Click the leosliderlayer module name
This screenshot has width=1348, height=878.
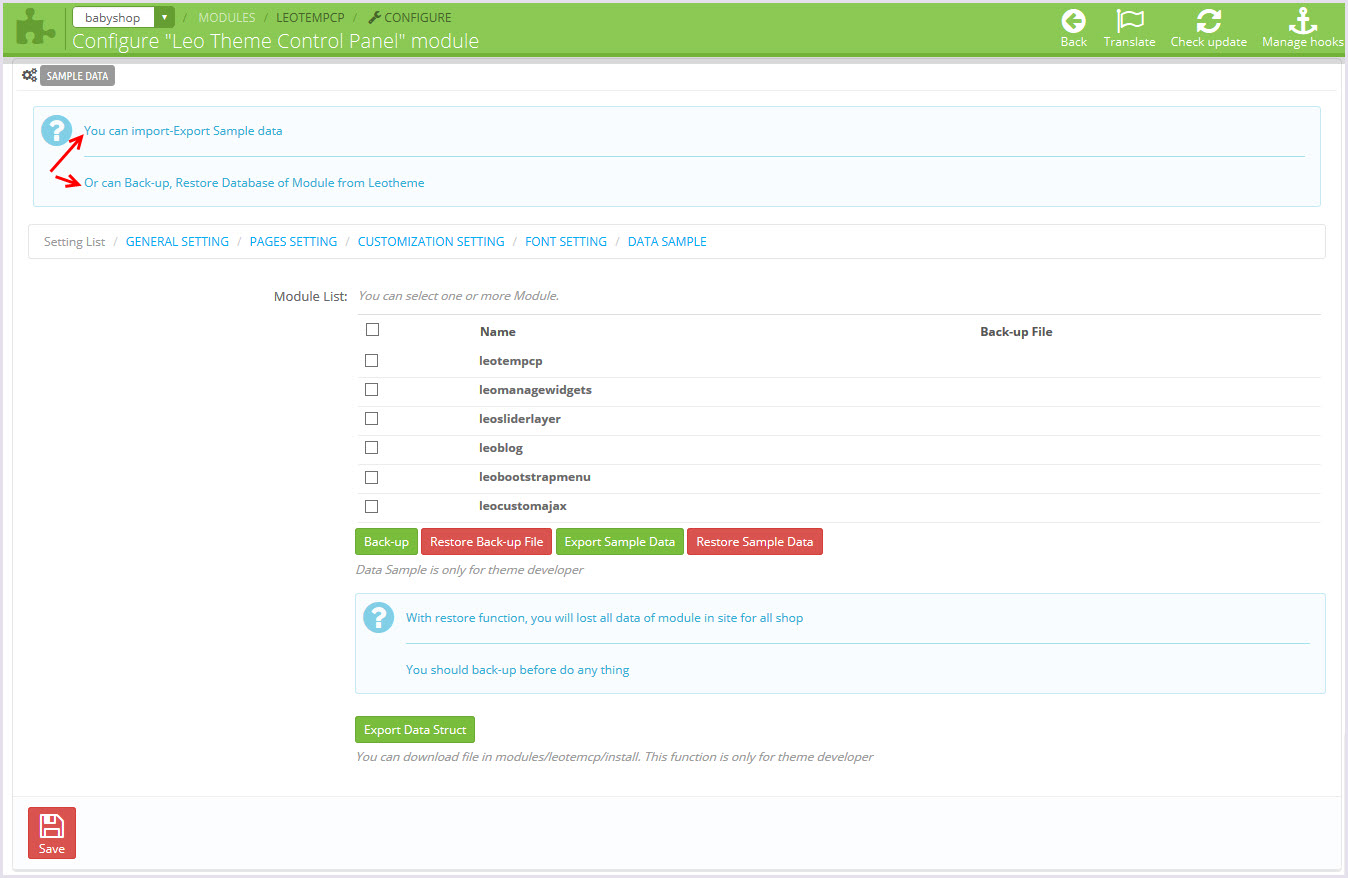(520, 418)
